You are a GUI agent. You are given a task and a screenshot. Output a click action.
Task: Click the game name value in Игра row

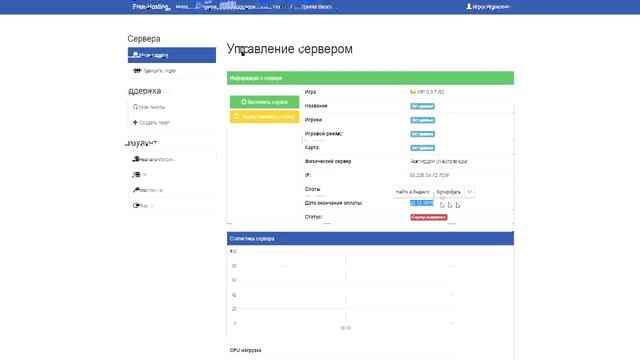click(x=427, y=92)
